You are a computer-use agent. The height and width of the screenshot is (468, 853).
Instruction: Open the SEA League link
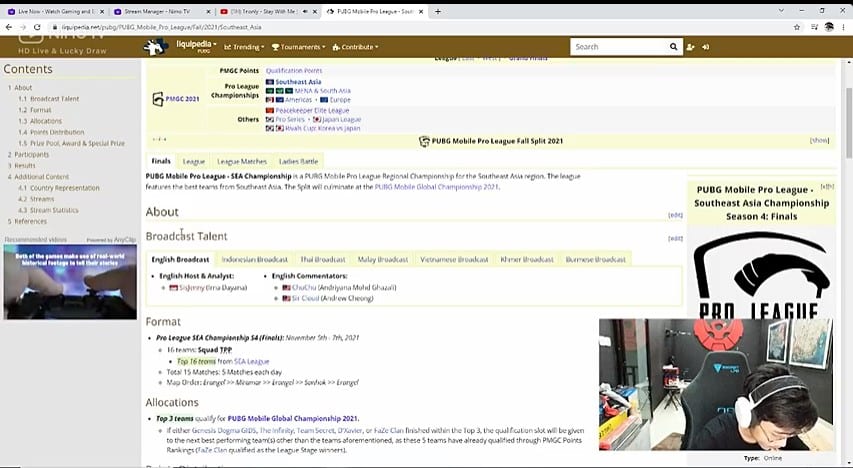click(251, 361)
